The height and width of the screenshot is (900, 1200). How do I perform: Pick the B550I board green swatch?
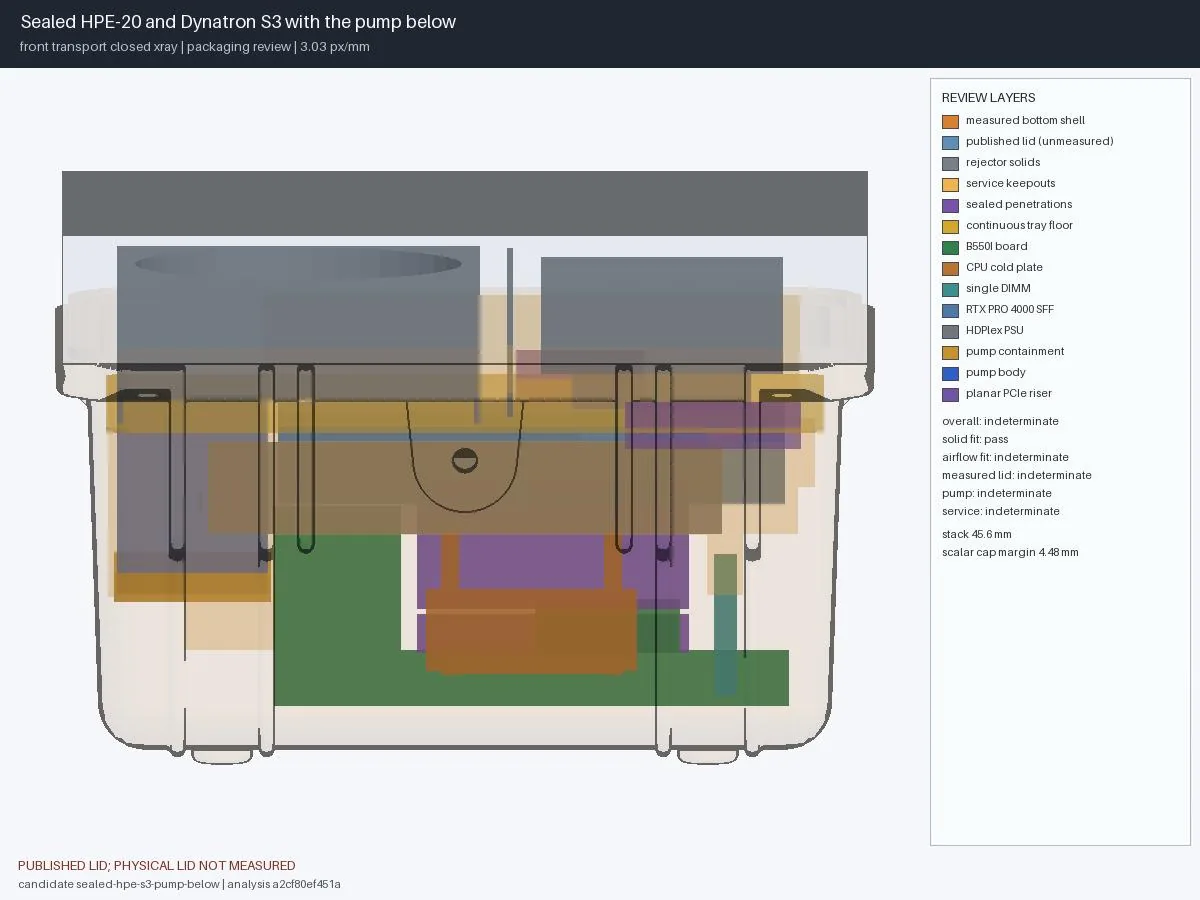(x=950, y=247)
